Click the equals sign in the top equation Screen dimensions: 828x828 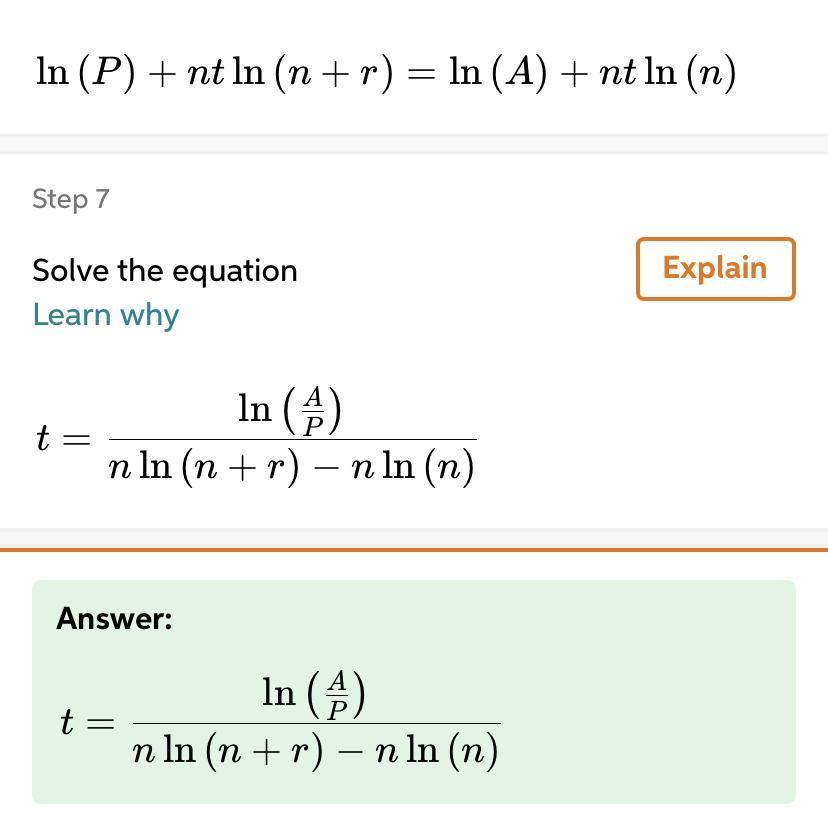coord(422,74)
